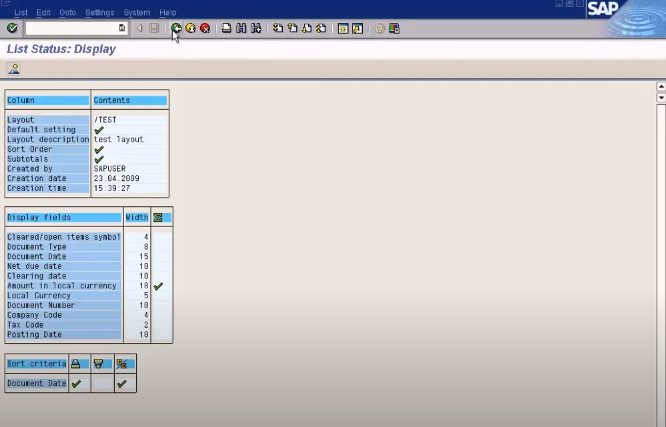Click descending sort icon in Sort criteria header
The image size is (666, 427).
coord(99,364)
